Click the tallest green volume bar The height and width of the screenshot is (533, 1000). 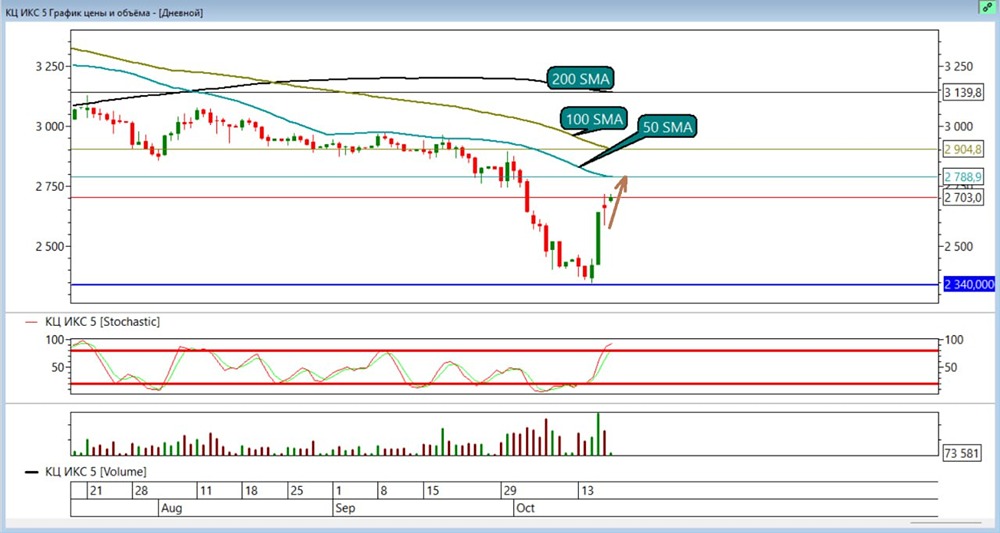point(598,434)
